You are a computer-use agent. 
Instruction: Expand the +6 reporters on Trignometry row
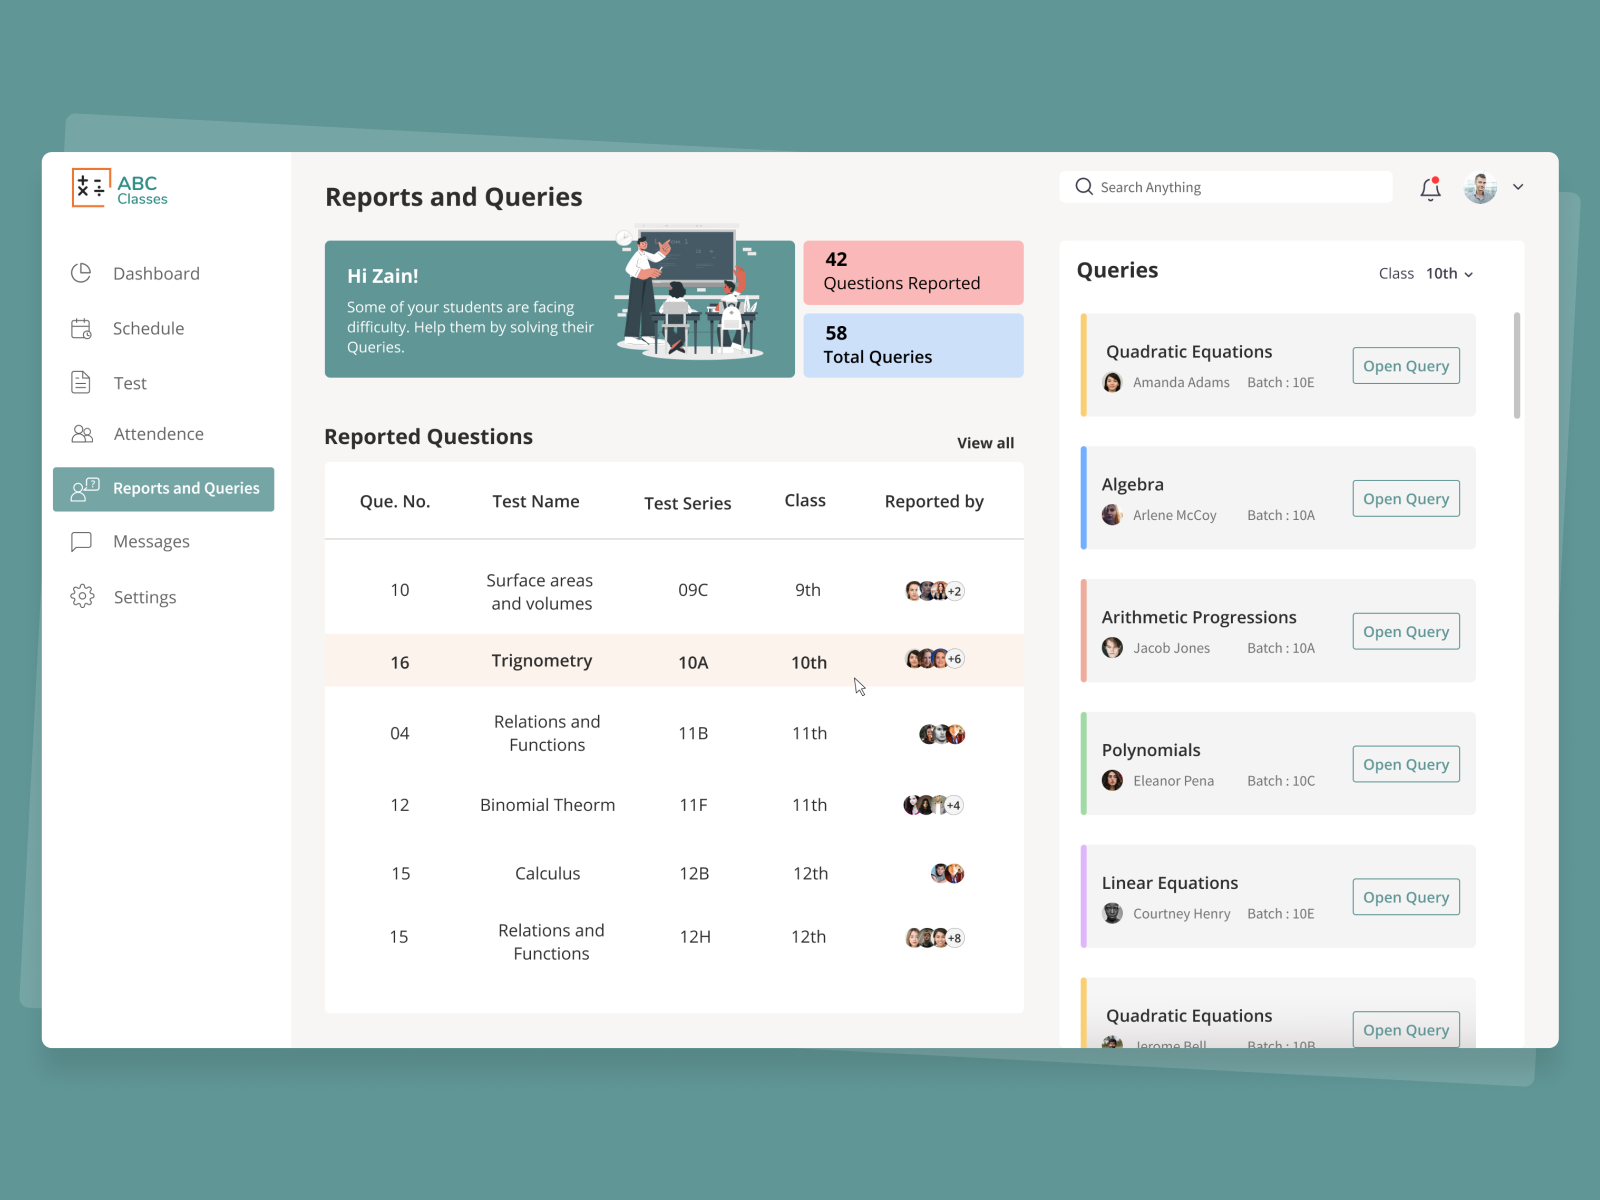[x=954, y=659]
